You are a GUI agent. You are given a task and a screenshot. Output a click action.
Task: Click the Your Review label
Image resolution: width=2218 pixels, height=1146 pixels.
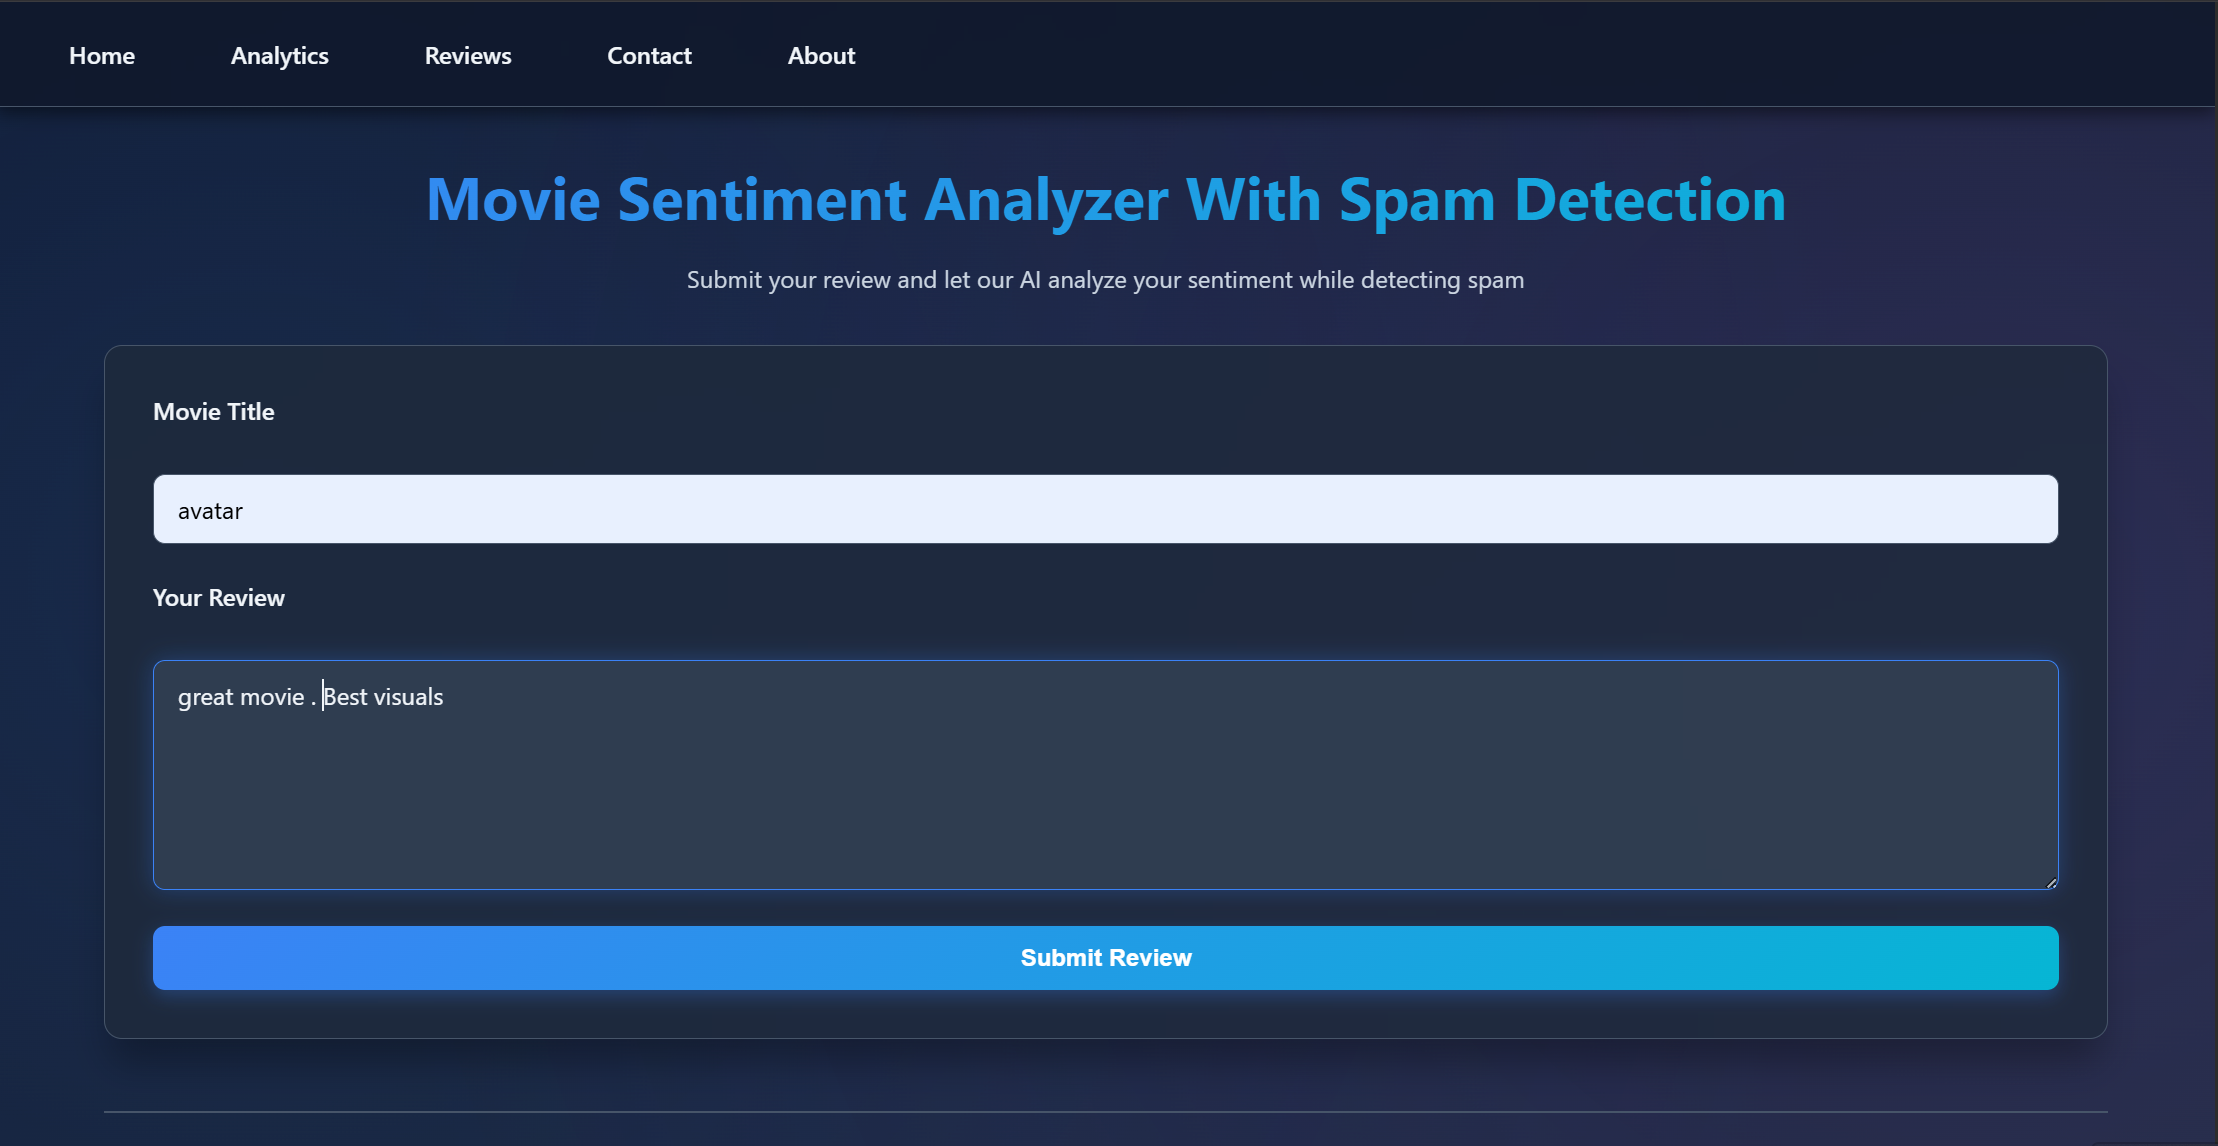point(218,597)
